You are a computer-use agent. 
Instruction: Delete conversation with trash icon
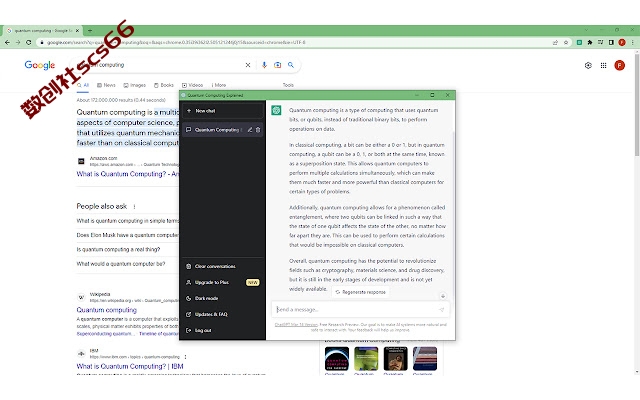(258, 130)
